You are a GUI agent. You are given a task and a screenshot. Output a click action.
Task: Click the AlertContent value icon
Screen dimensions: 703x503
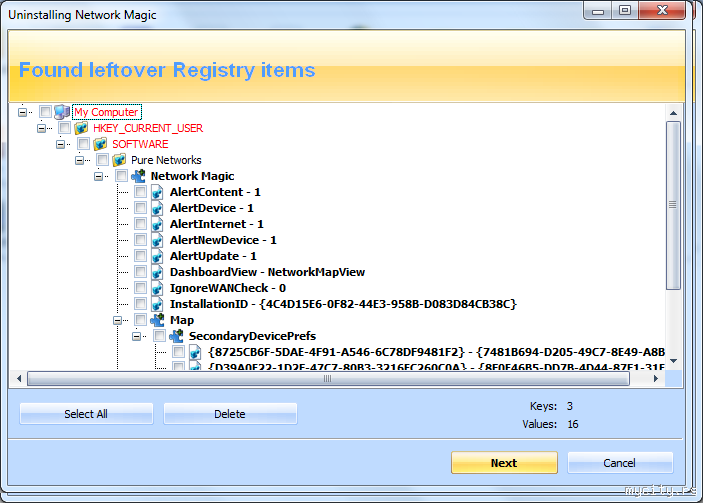pyautogui.click(x=157, y=192)
